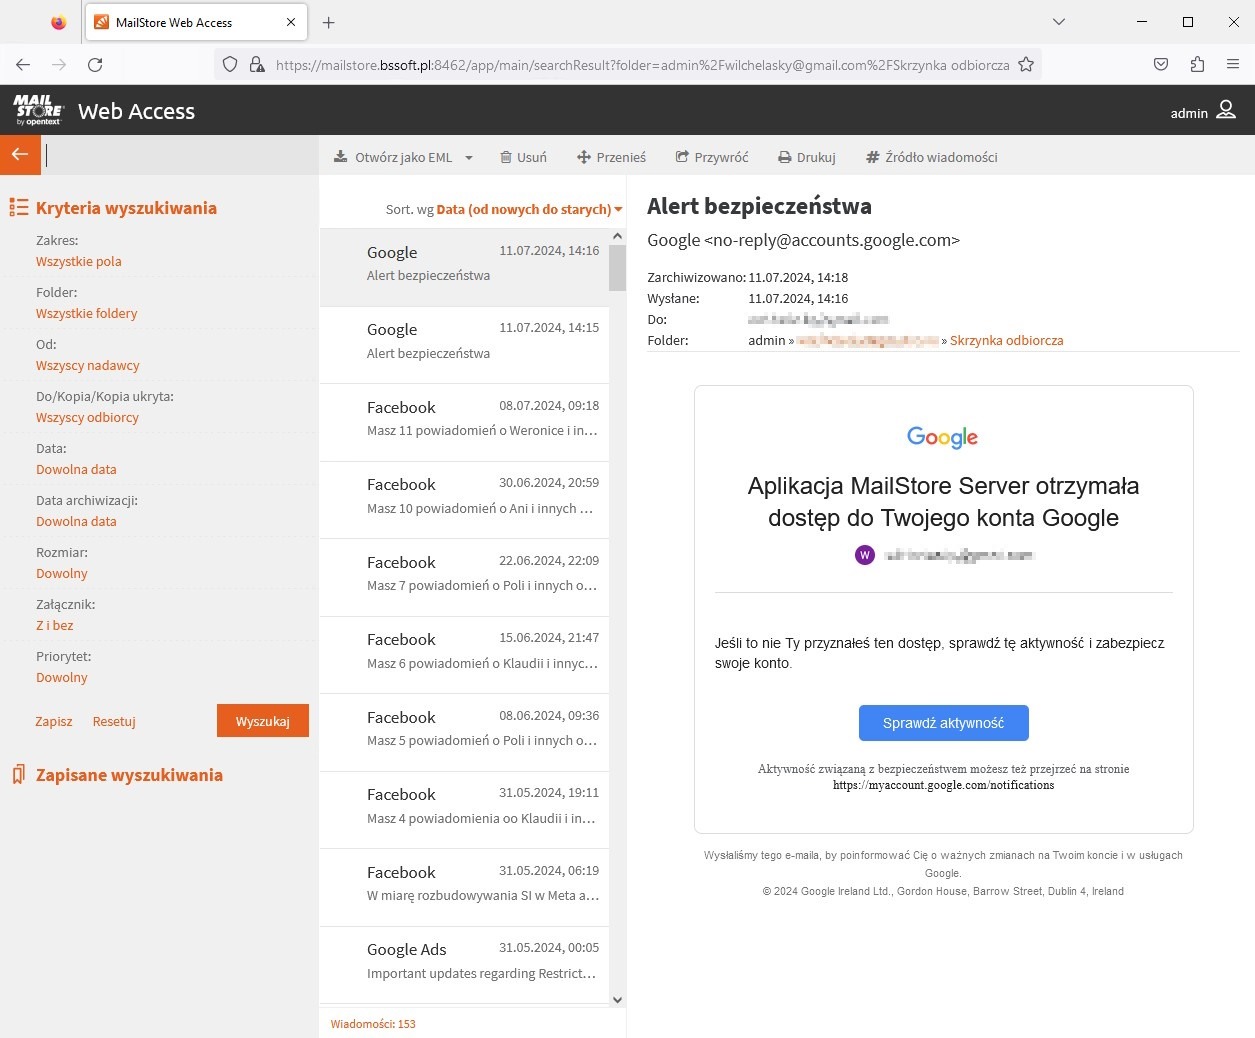Viewport: 1255px width, 1038px height.
Task: Open Facebook email dated 08.06.2024
Action: click(464, 732)
